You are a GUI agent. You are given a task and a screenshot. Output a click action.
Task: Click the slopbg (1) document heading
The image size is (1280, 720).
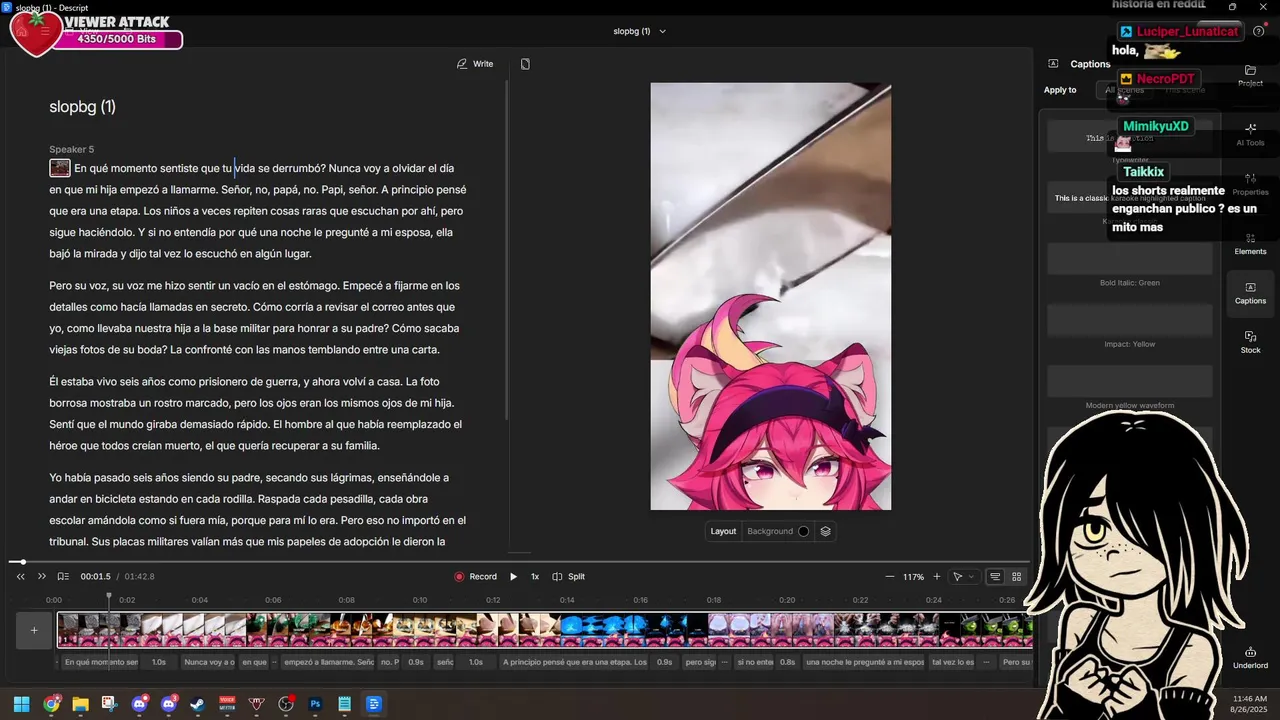(83, 107)
